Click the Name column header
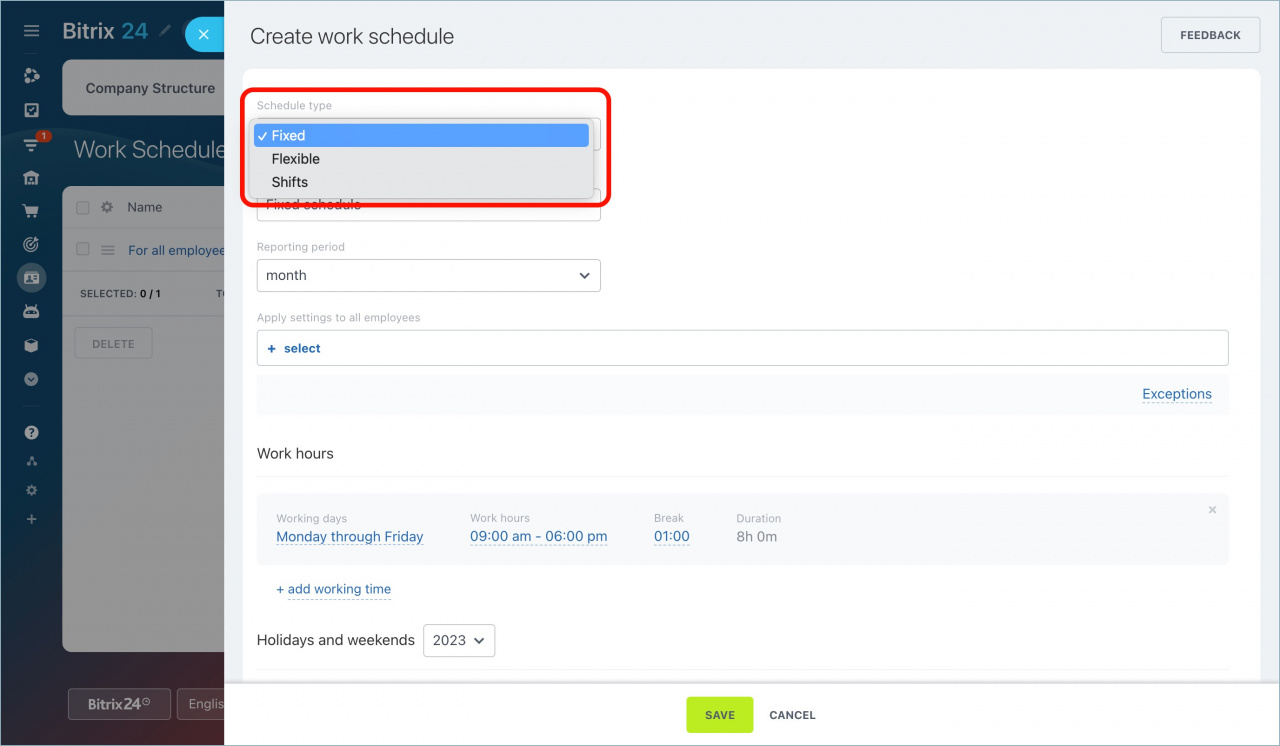The image size is (1280, 746). point(145,207)
